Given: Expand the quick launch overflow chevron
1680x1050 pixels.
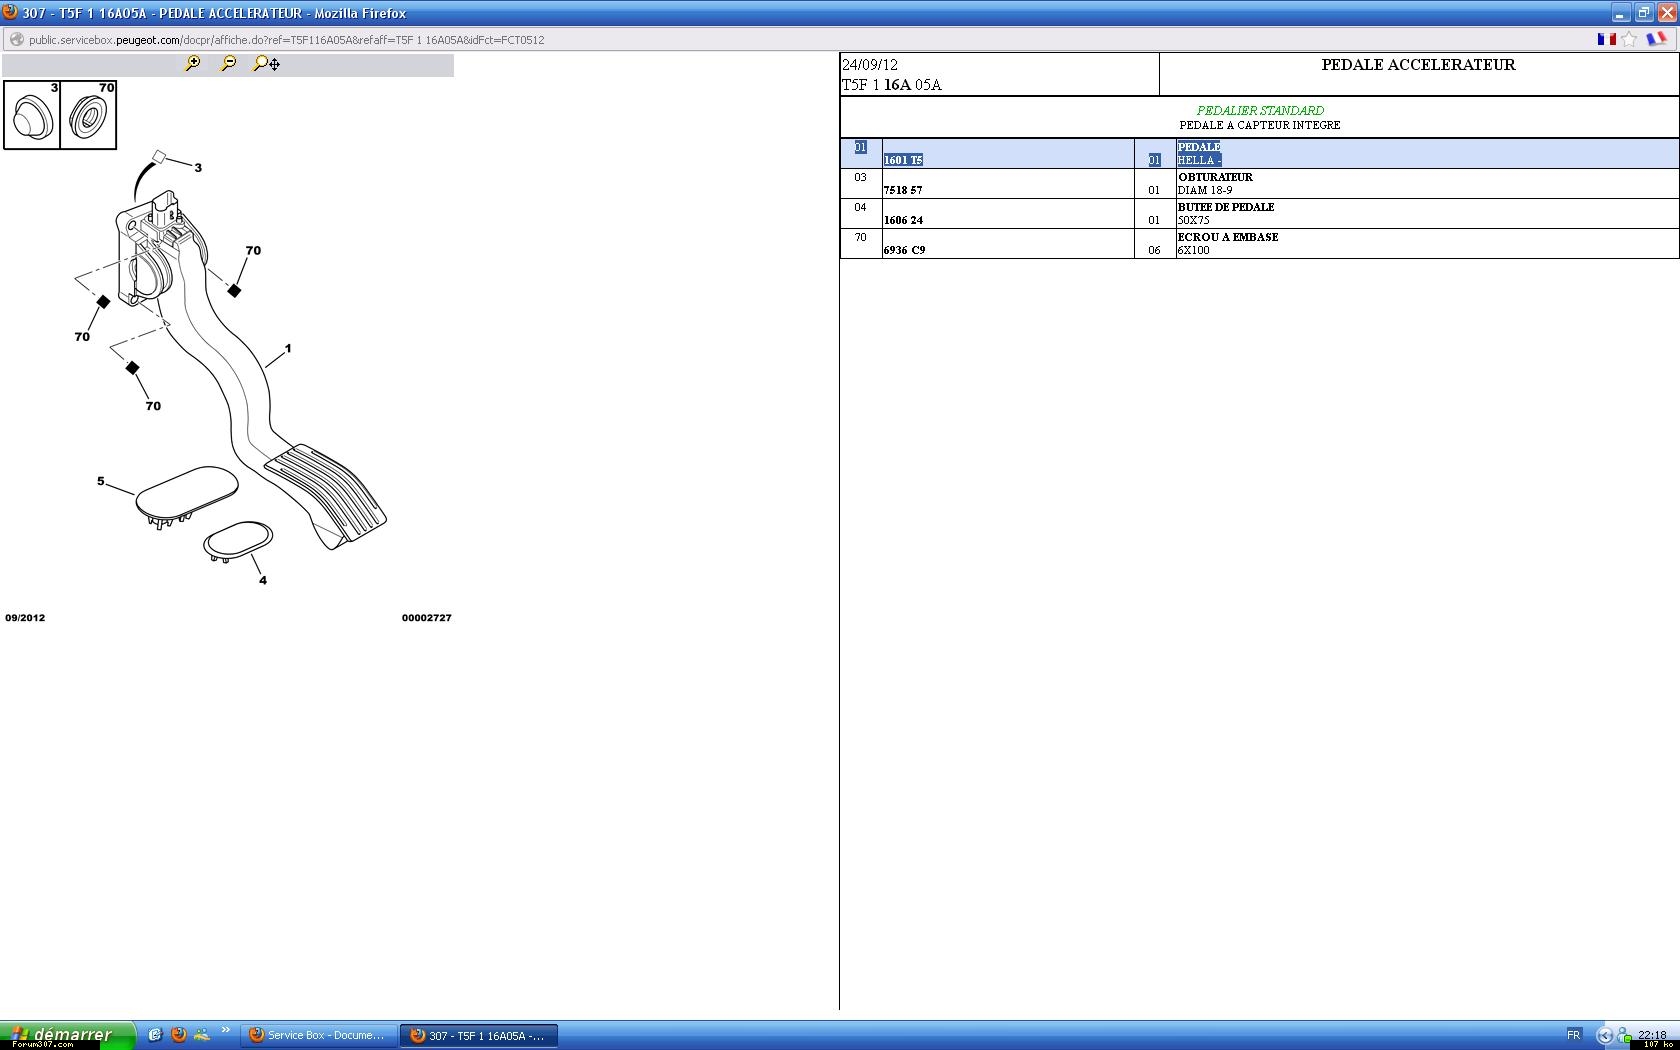Looking at the screenshot, I should 226,1030.
